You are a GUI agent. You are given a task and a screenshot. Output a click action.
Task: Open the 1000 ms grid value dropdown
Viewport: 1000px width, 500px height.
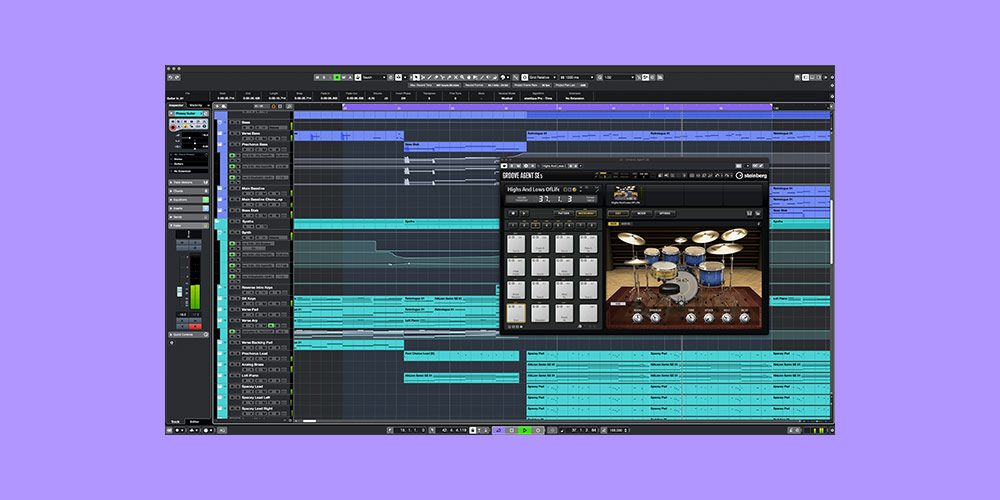pos(577,77)
